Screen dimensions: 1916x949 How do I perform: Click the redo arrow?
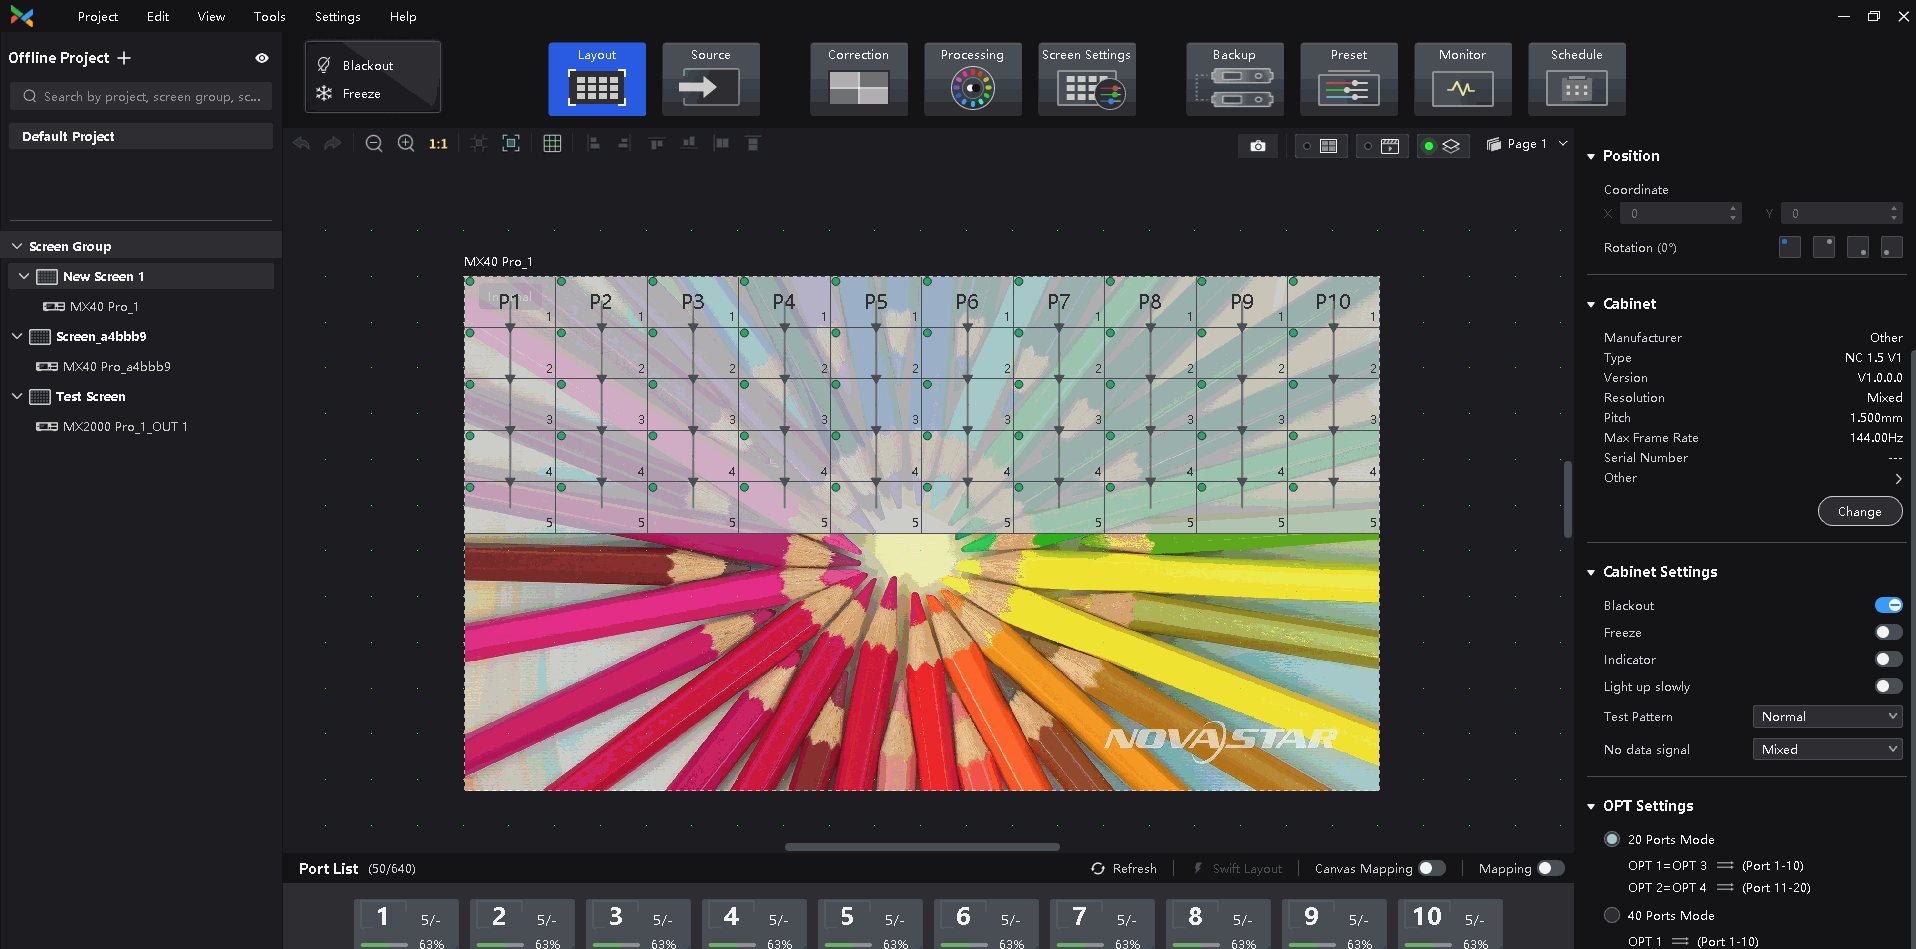click(332, 143)
